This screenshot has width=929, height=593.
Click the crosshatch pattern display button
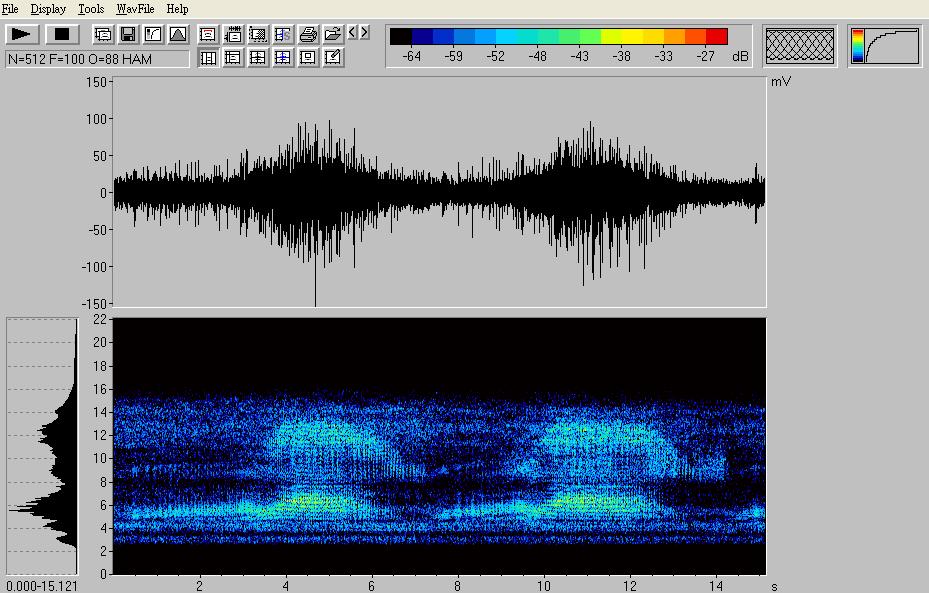click(x=800, y=46)
